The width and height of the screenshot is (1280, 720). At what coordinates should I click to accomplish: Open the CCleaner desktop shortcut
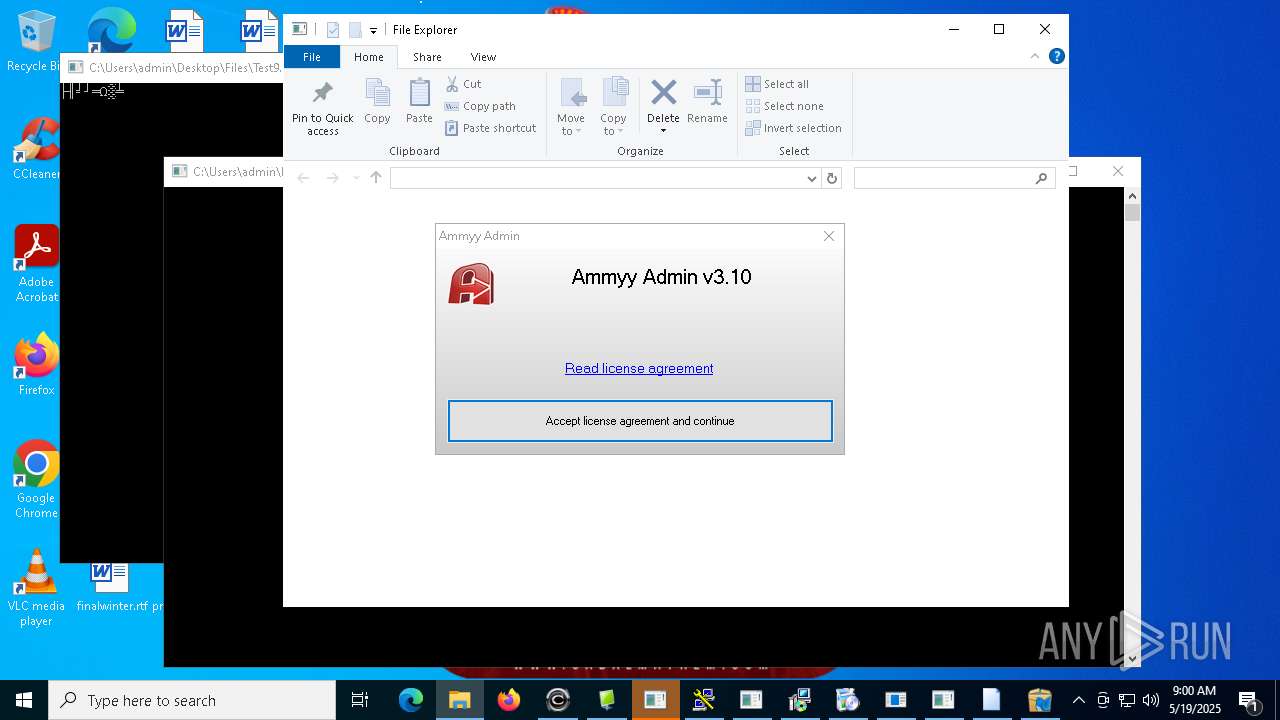36,149
